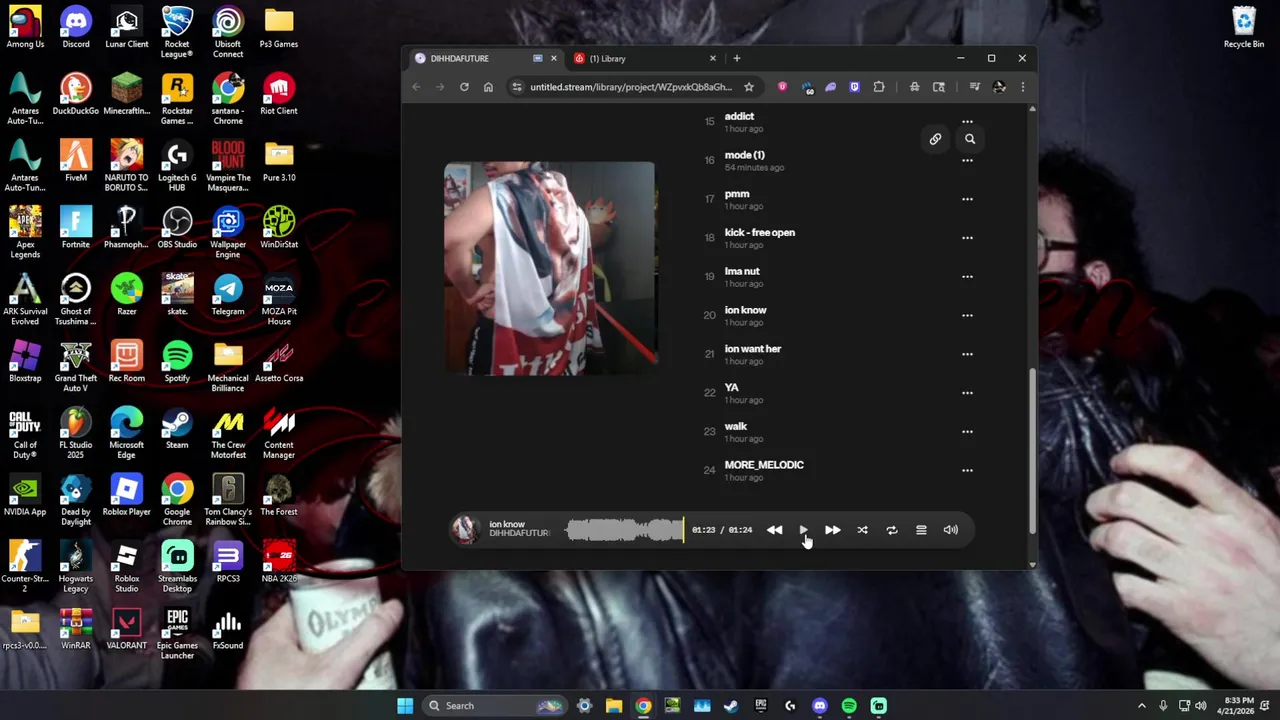This screenshot has height=720, width=1280.
Task: Open the playback queue list icon
Action: 921,530
